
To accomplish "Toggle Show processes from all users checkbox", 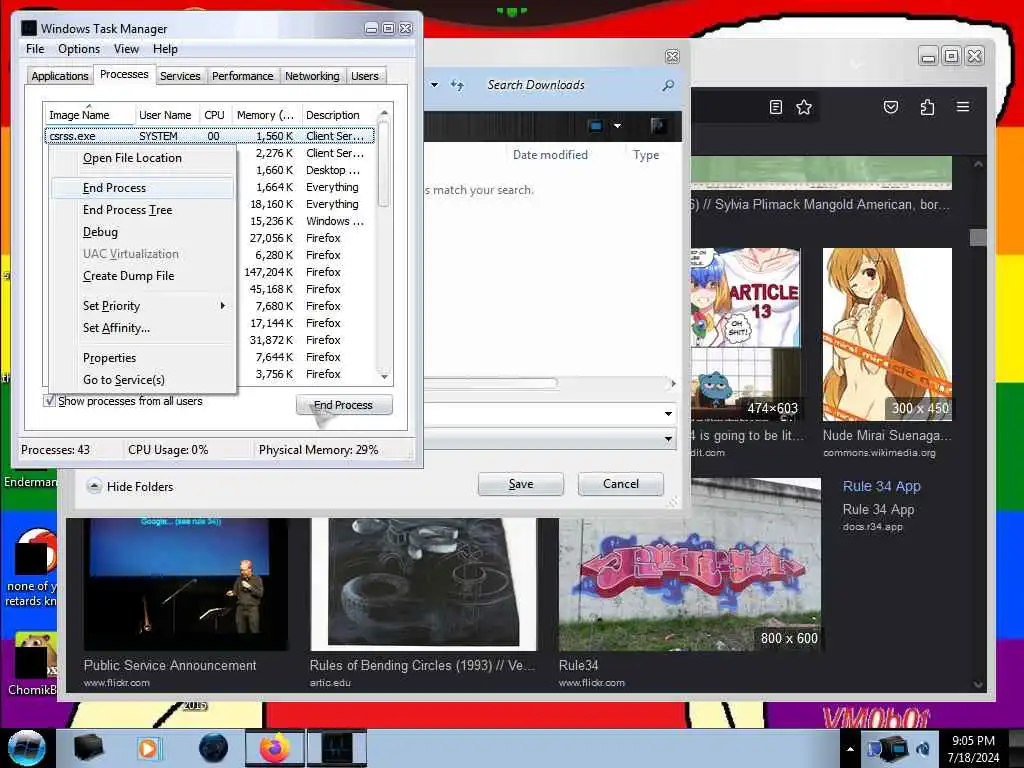I will click(49, 400).
